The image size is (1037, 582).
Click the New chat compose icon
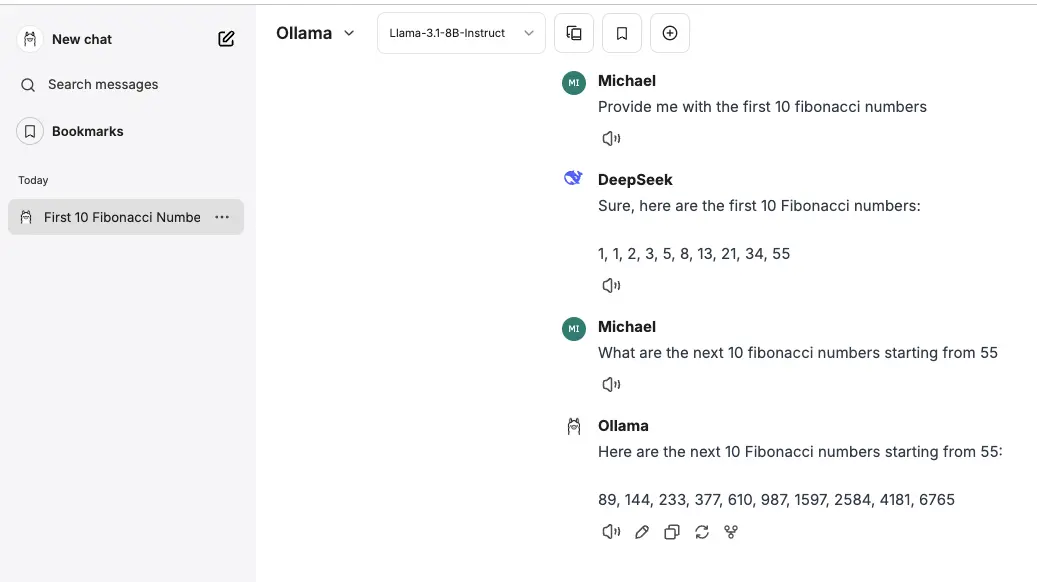pos(226,38)
